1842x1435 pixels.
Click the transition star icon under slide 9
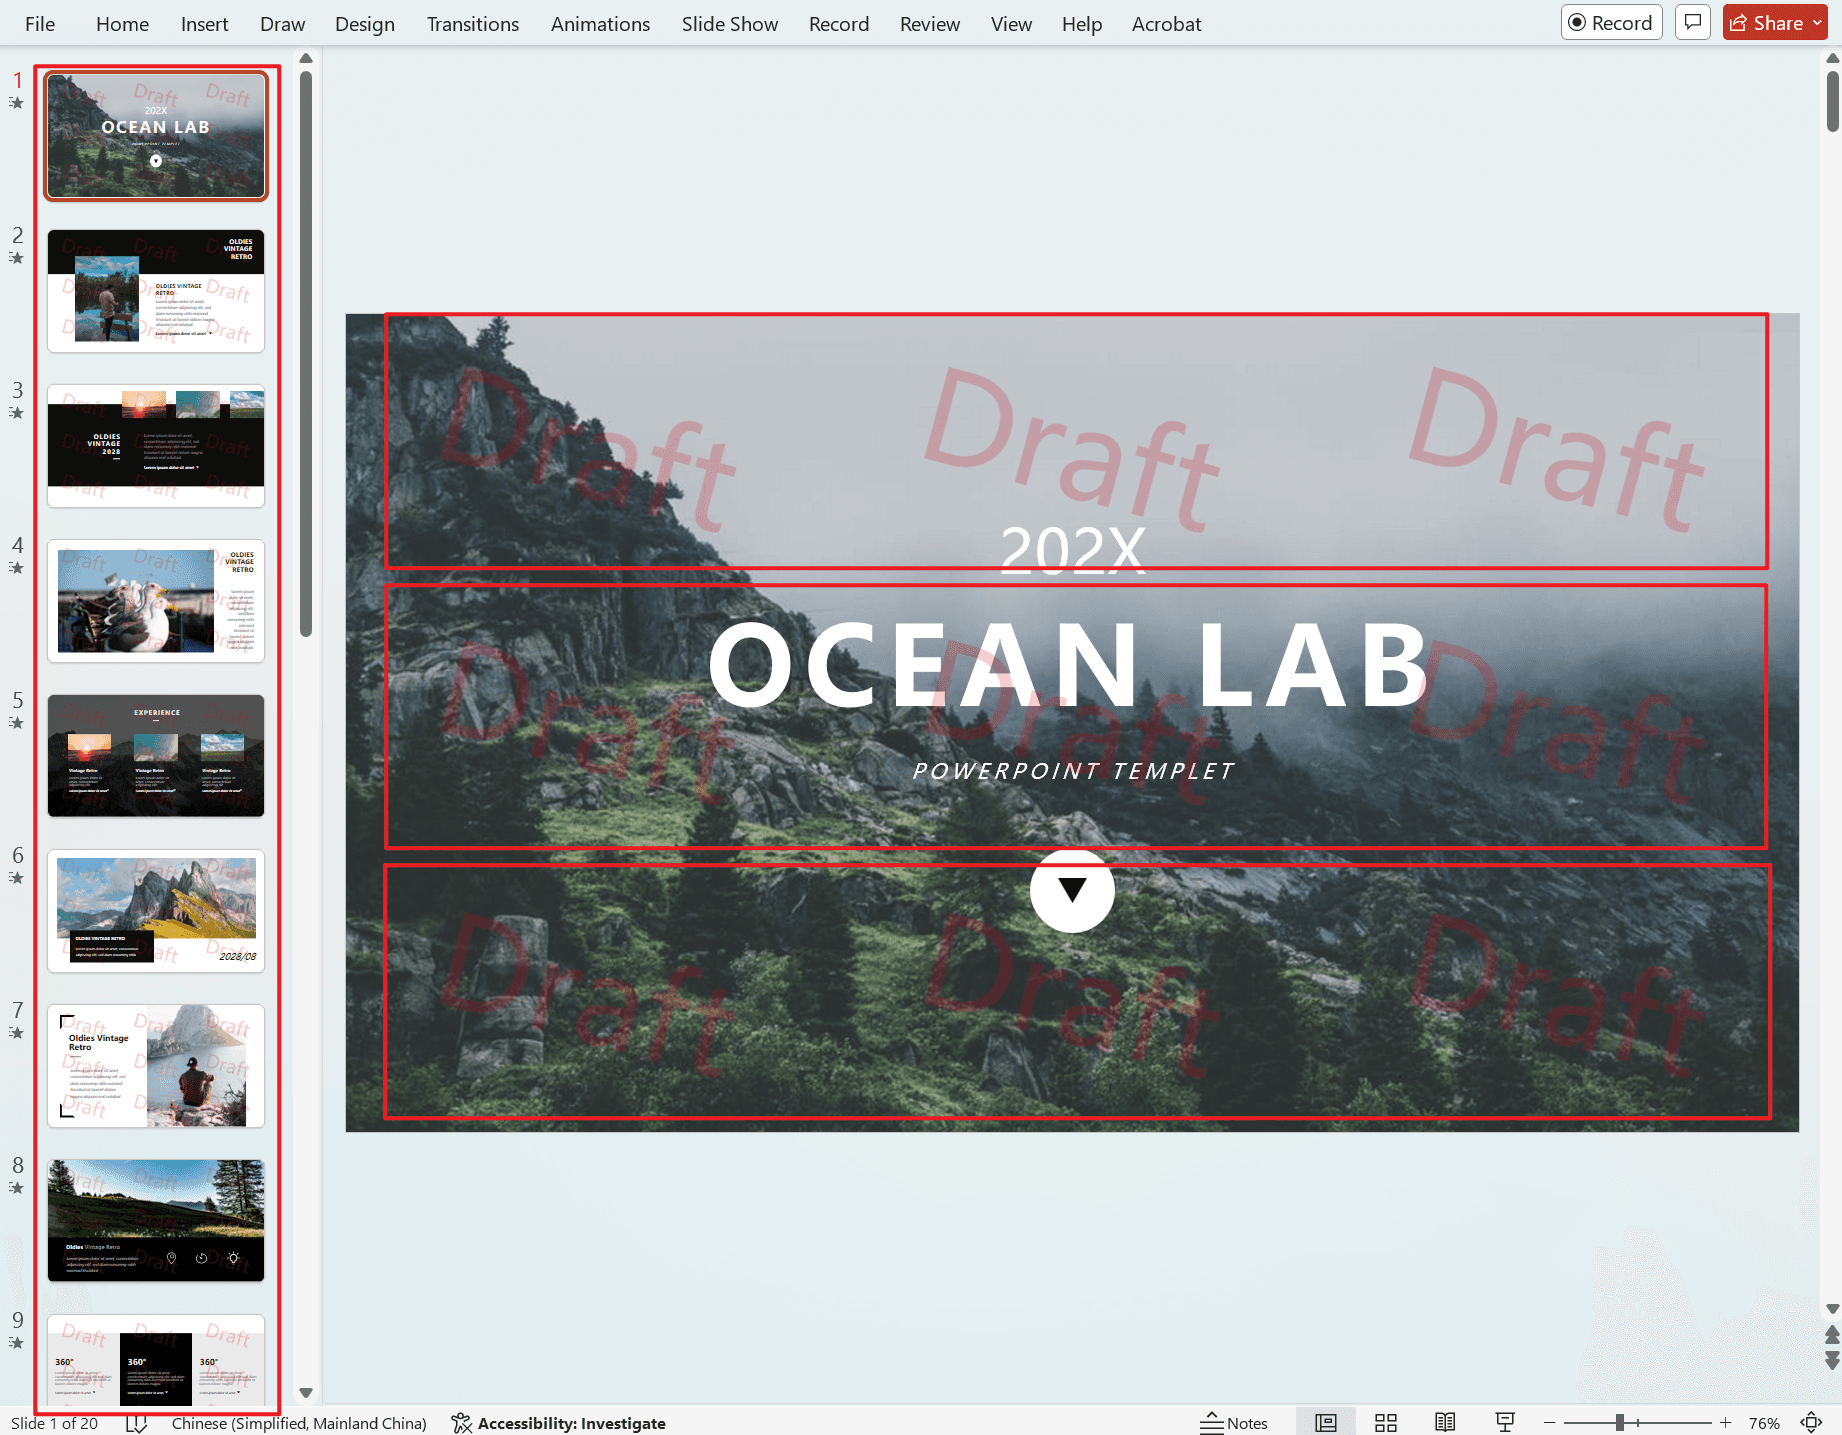pyautogui.click(x=16, y=1343)
